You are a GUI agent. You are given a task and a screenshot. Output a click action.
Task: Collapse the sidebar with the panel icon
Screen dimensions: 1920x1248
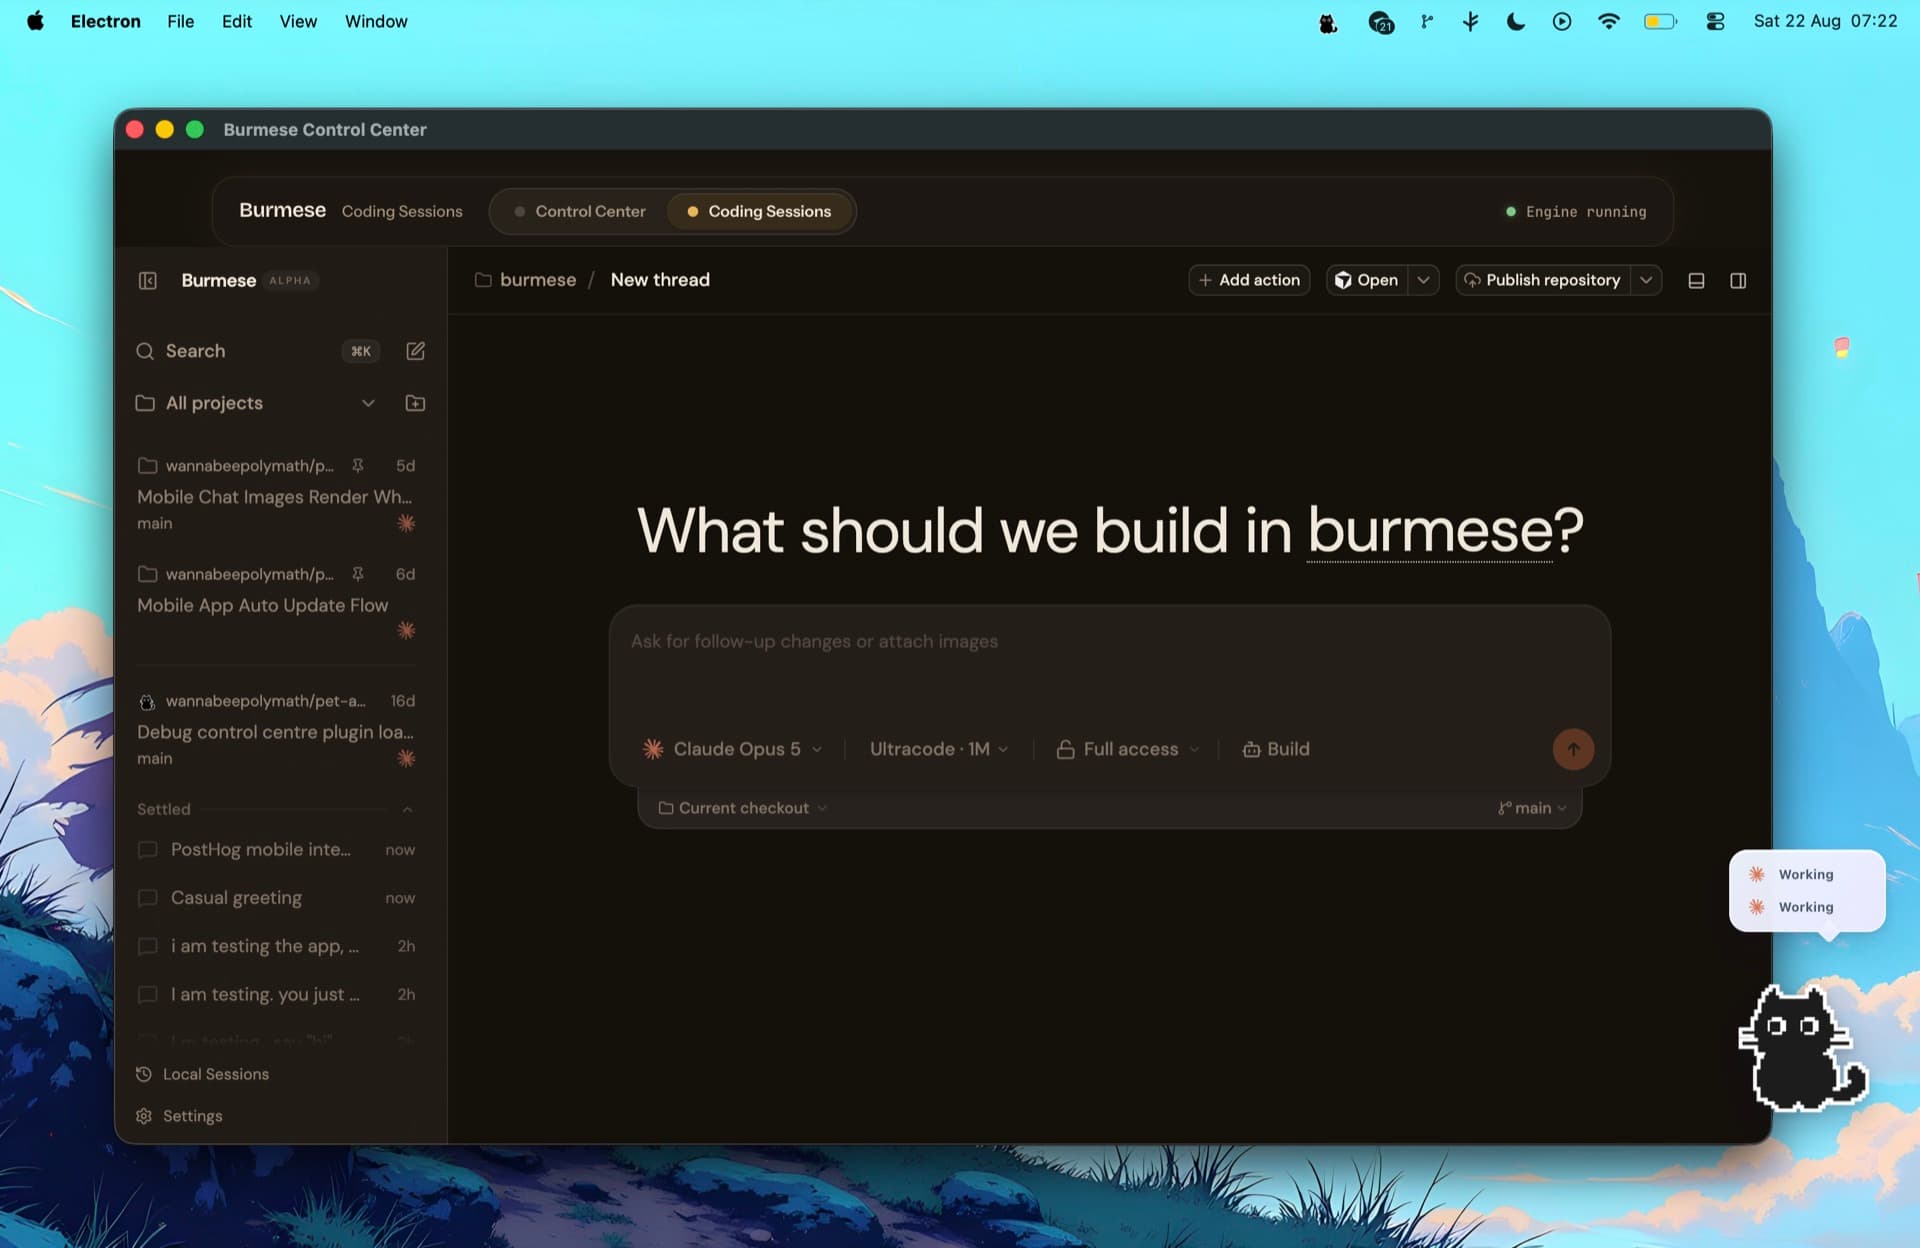click(148, 281)
